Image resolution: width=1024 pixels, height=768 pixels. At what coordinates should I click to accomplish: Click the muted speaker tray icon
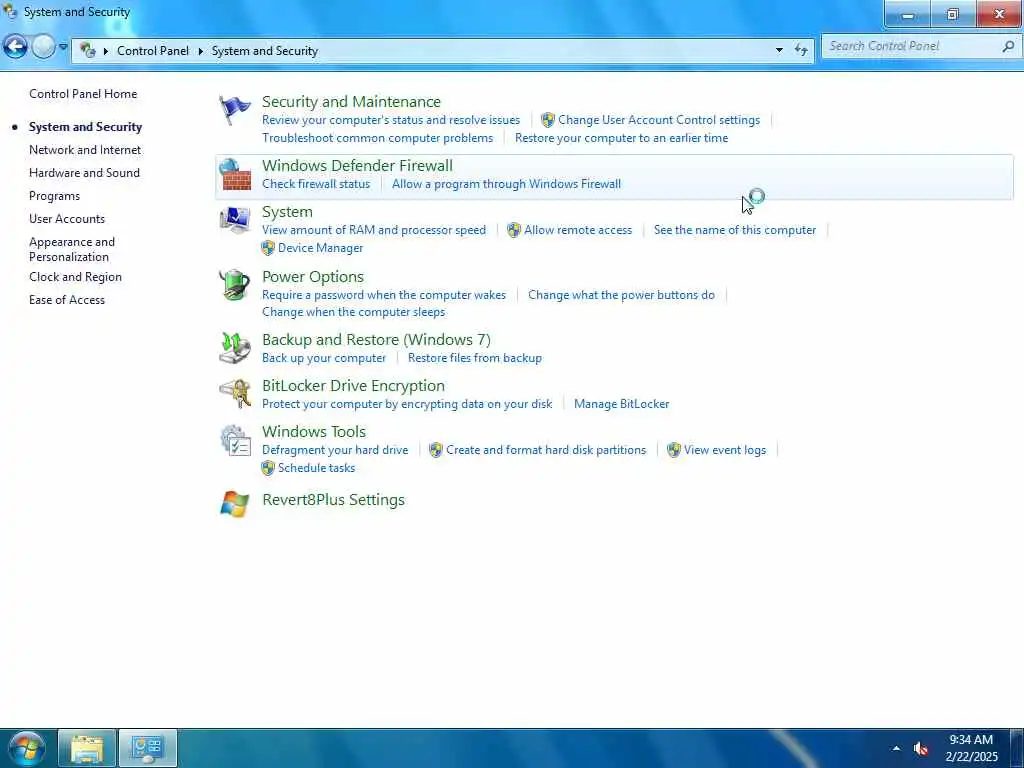point(921,749)
